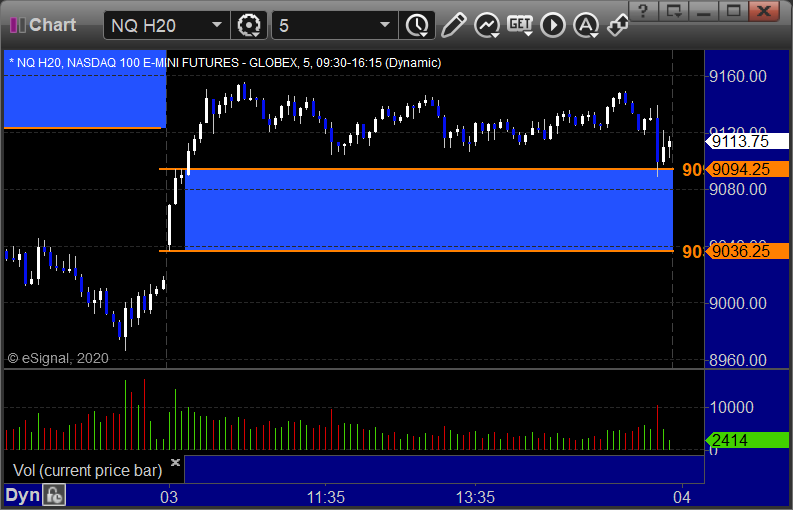The width and height of the screenshot is (793, 510).
Task: Click the window pop-out options button
Action: tap(673, 10)
